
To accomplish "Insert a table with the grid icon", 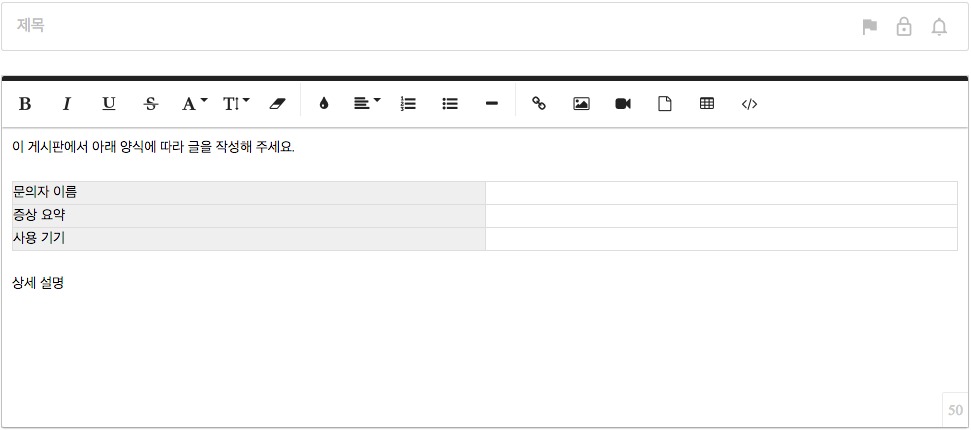I will tap(707, 104).
